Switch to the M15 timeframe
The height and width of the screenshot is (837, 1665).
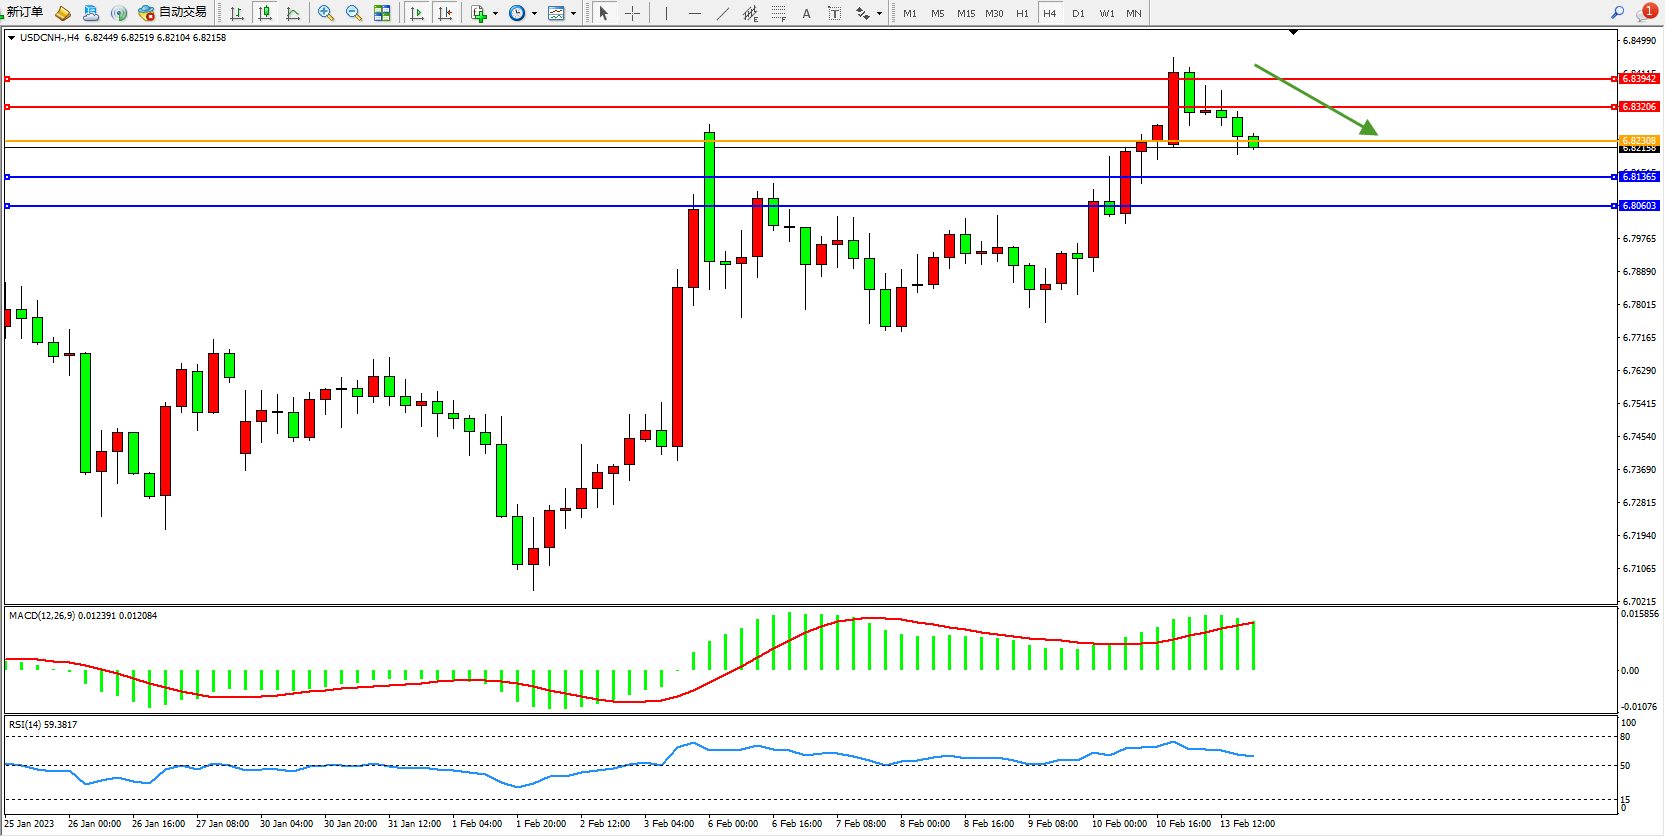point(965,14)
